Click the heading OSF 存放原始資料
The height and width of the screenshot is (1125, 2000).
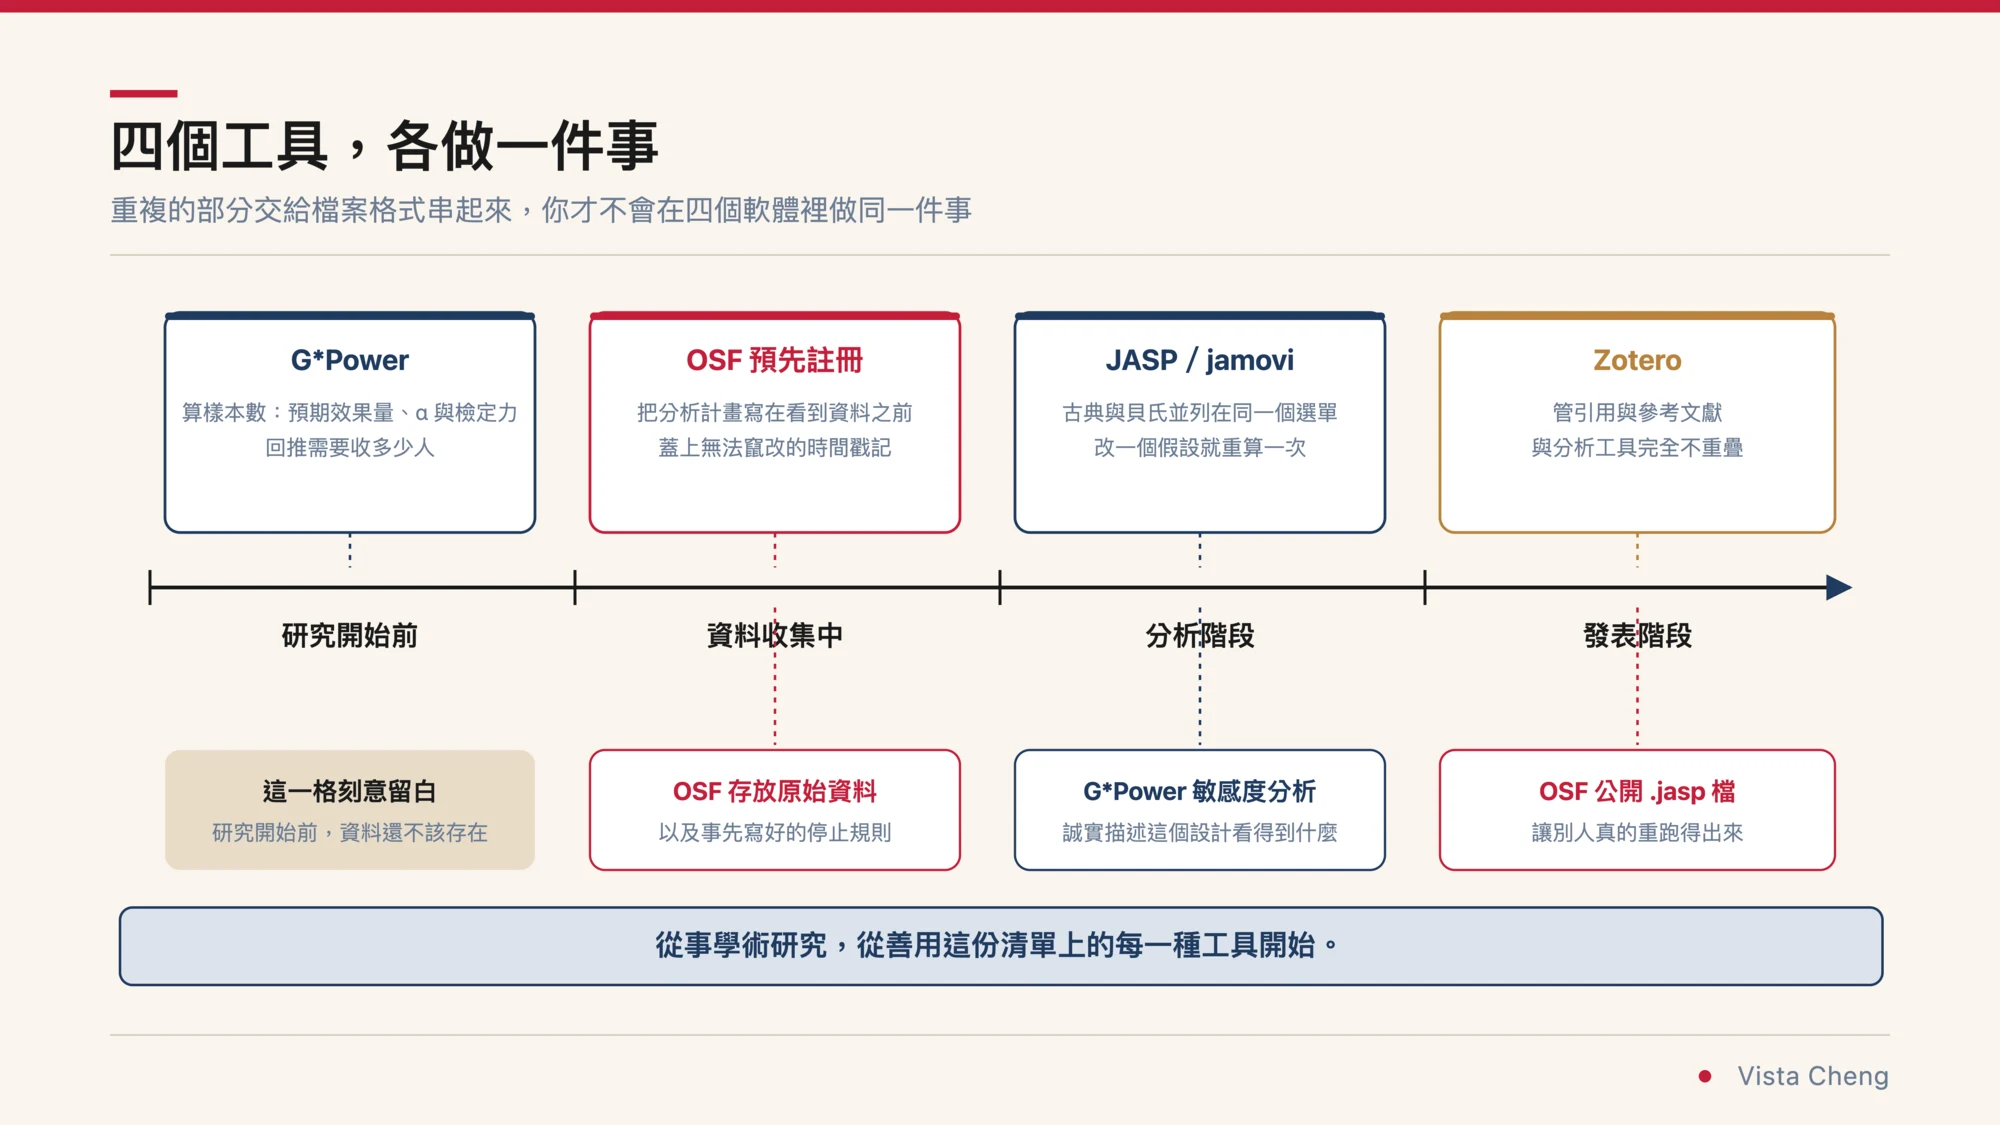[x=774, y=791]
